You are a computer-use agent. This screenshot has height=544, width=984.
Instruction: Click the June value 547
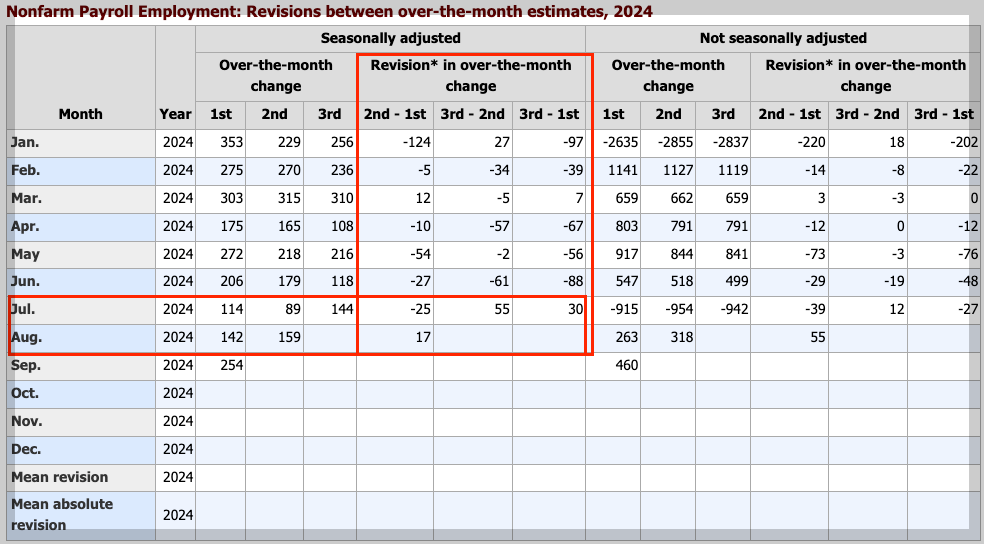(x=627, y=281)
